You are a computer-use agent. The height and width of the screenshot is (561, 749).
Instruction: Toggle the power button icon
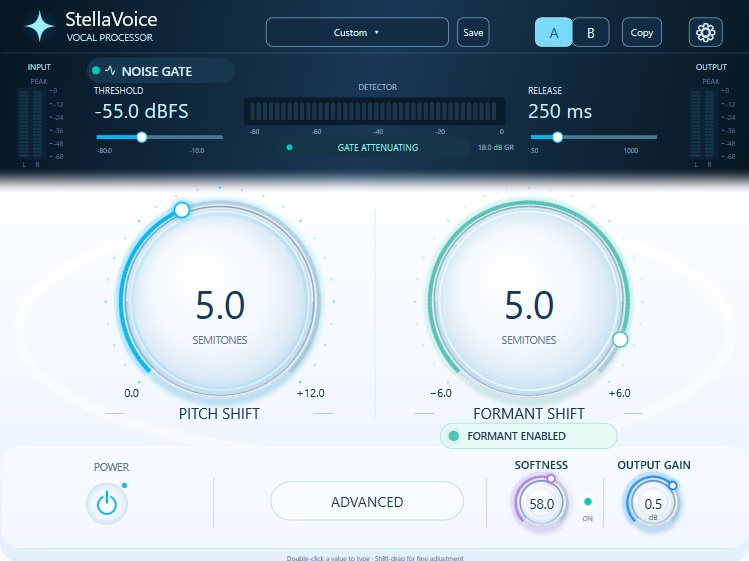(x=107, y=504)
